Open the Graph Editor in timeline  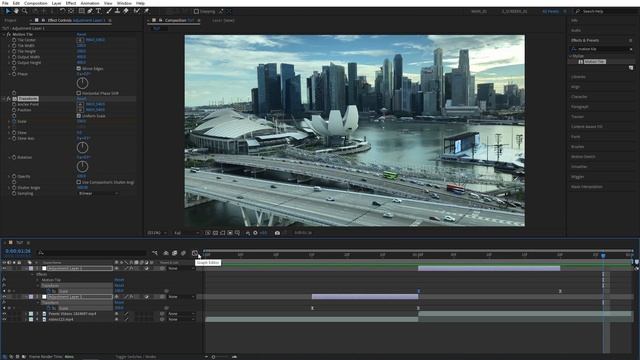[x=195, y=253]
